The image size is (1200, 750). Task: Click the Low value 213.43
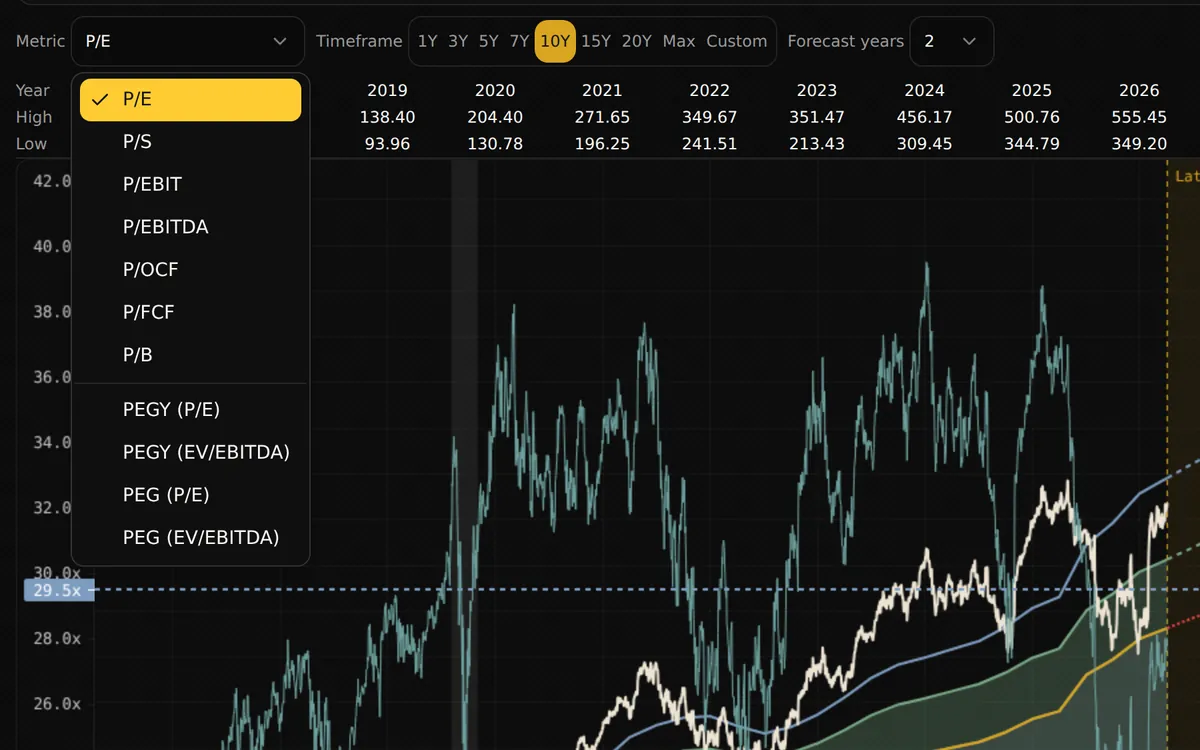(x=817, y=144)
